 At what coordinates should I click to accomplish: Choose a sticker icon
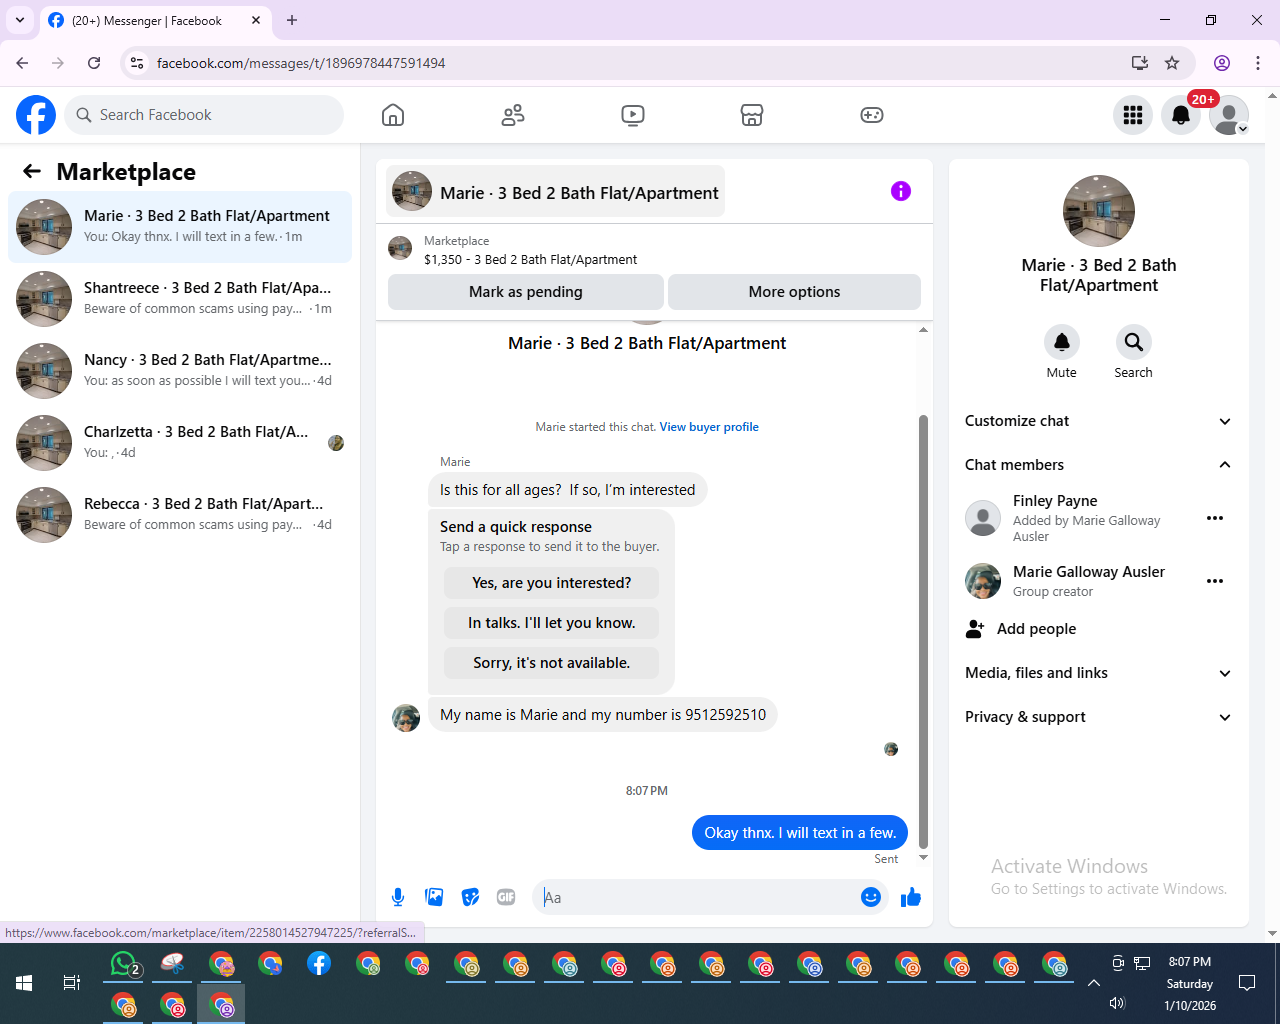(x=470, y=897)
